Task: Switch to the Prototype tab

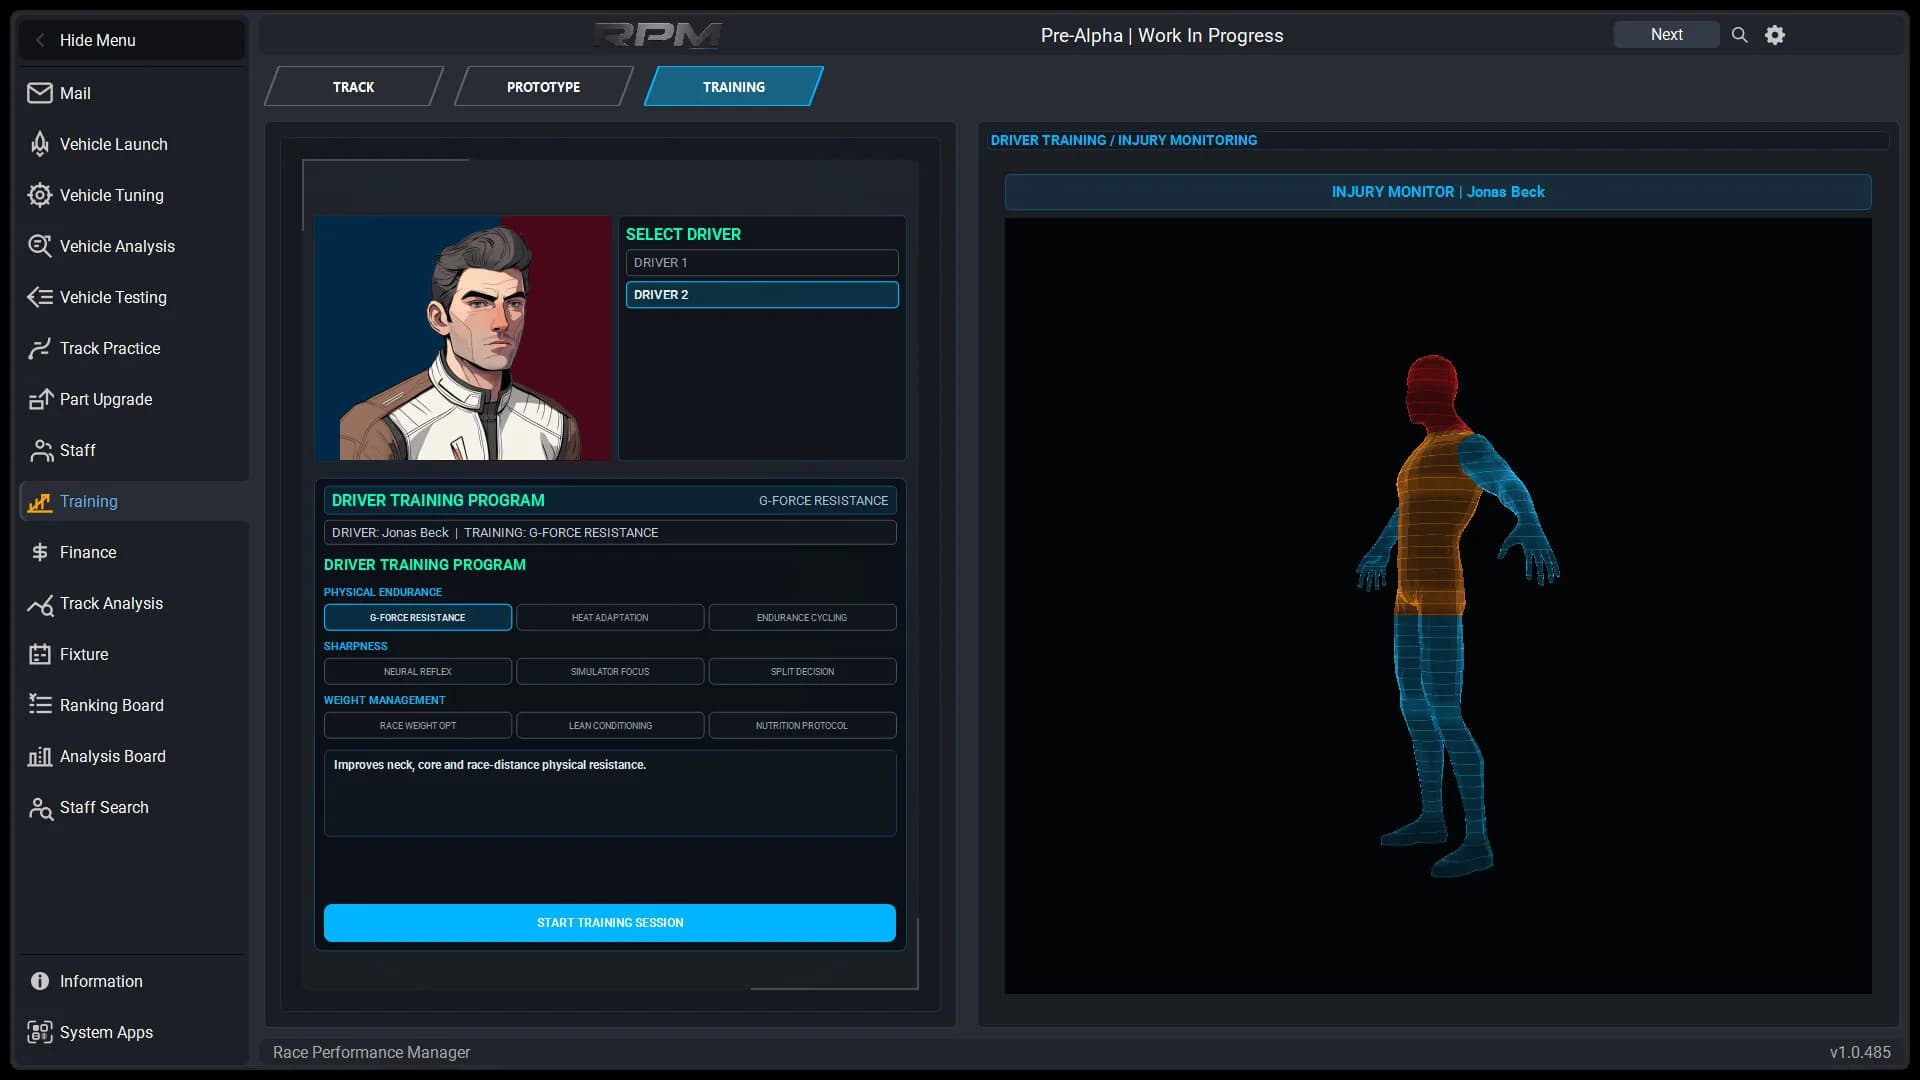Action: (x=544, y=87)
